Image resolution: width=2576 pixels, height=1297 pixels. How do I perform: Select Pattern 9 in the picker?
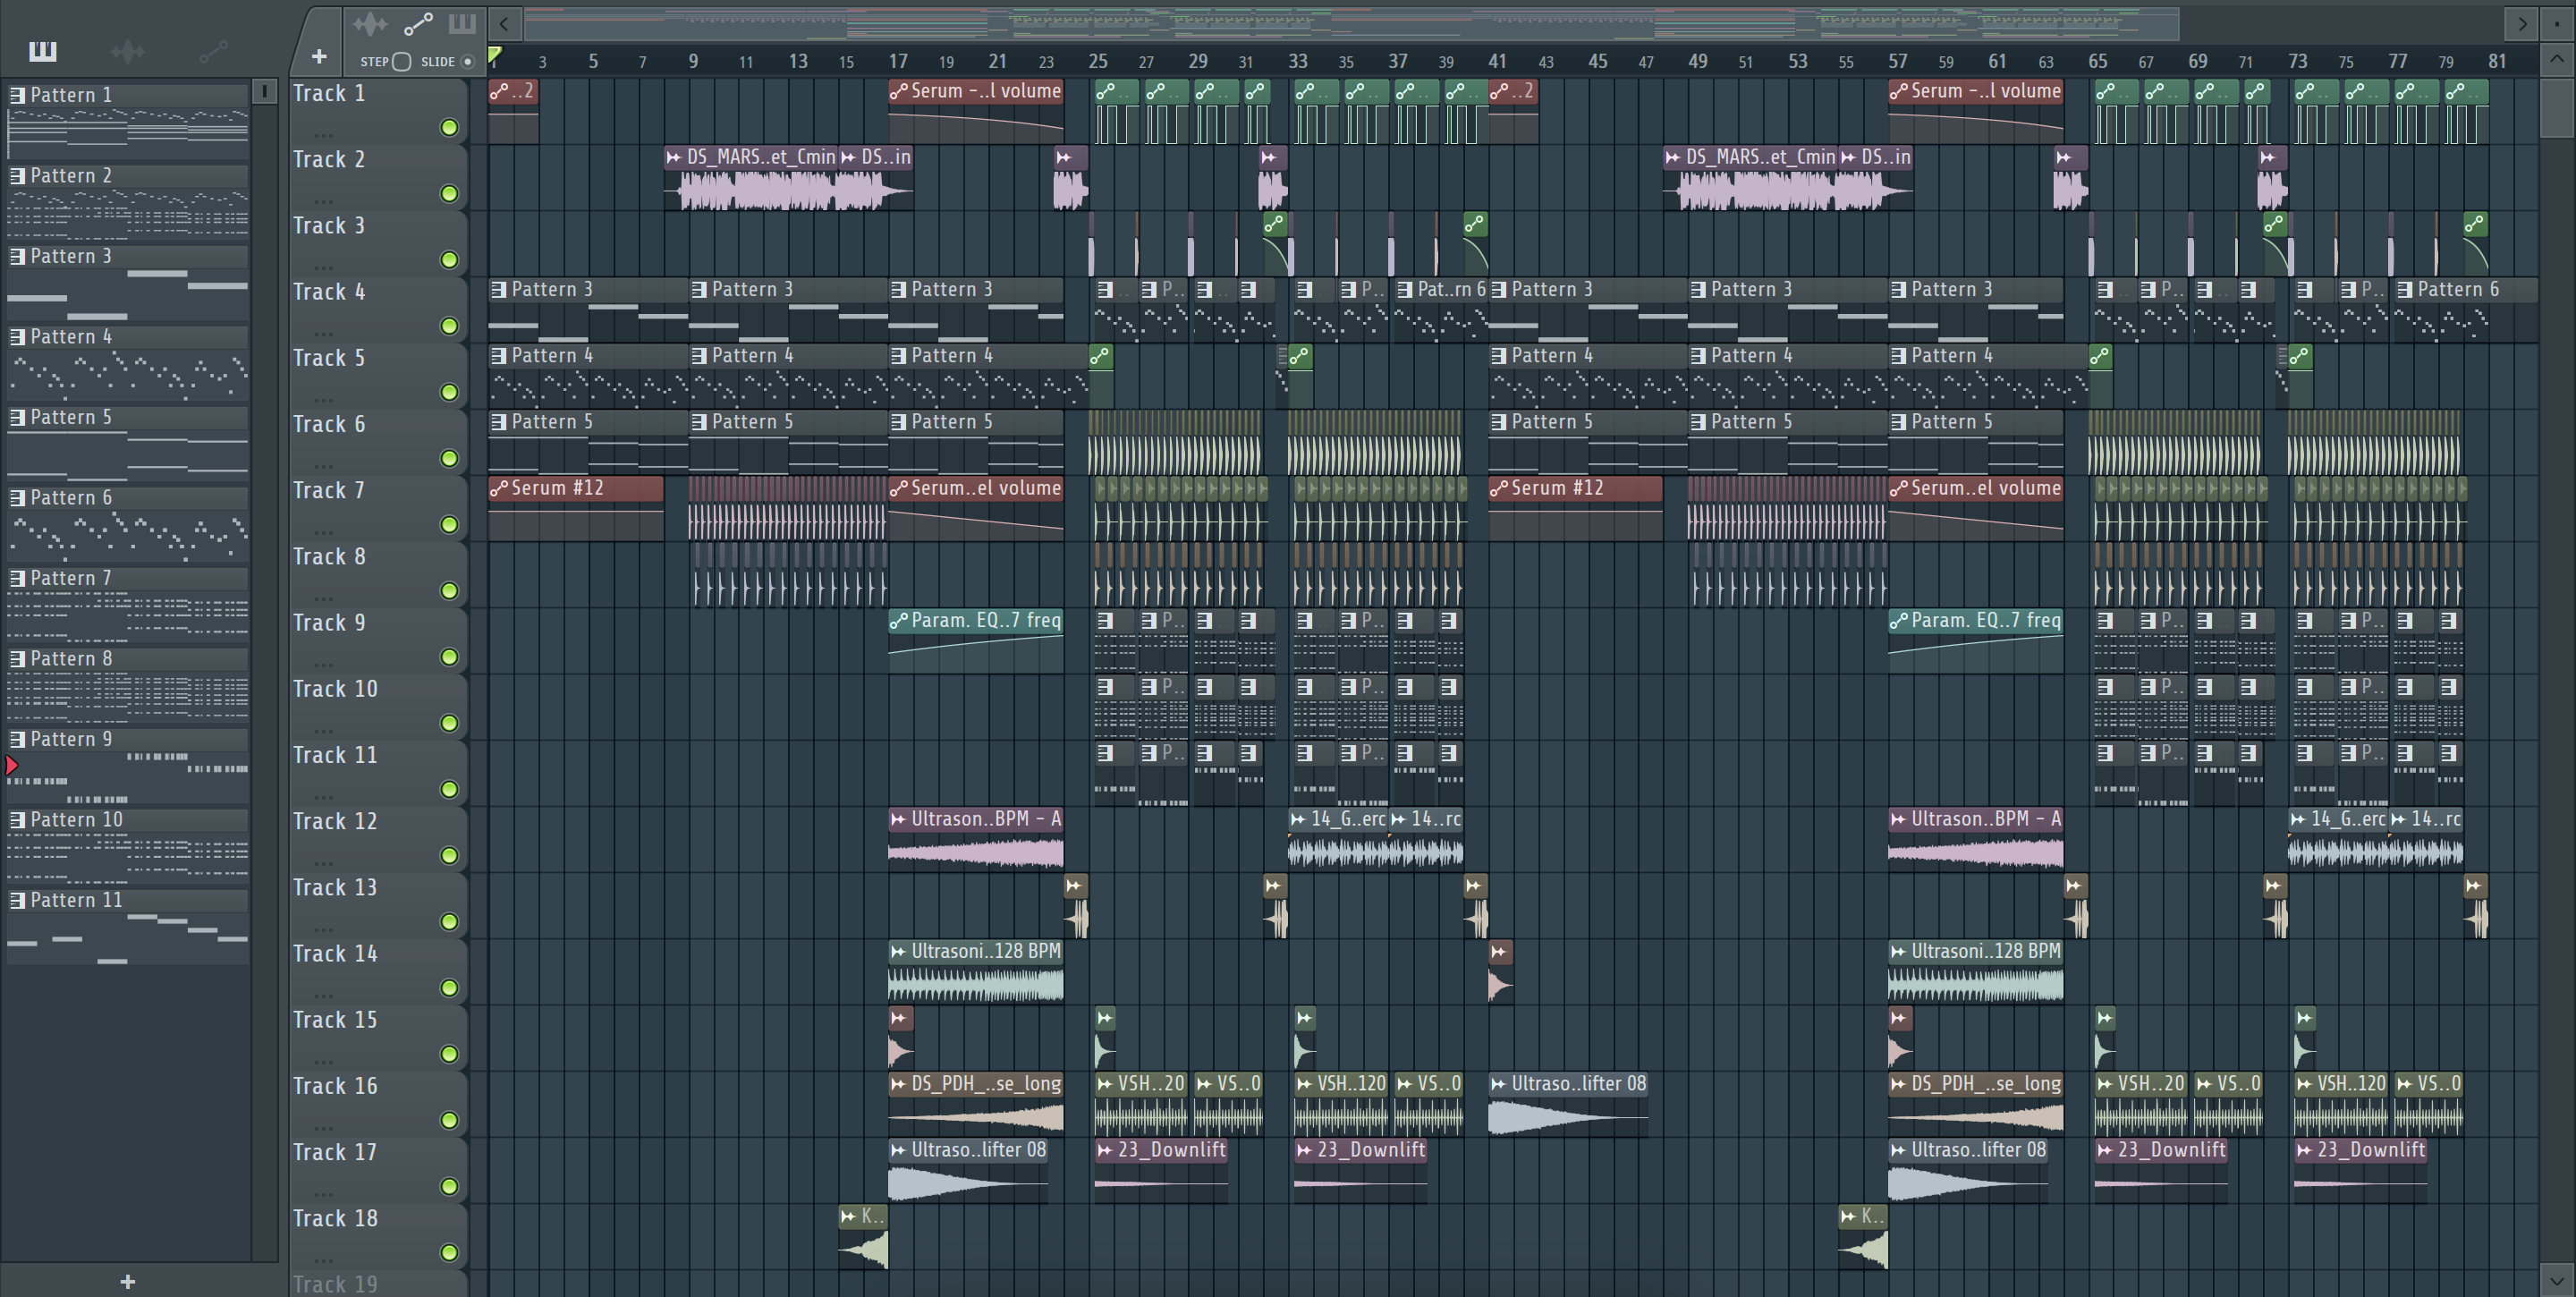pyautogui.click(x=127, y=765)
